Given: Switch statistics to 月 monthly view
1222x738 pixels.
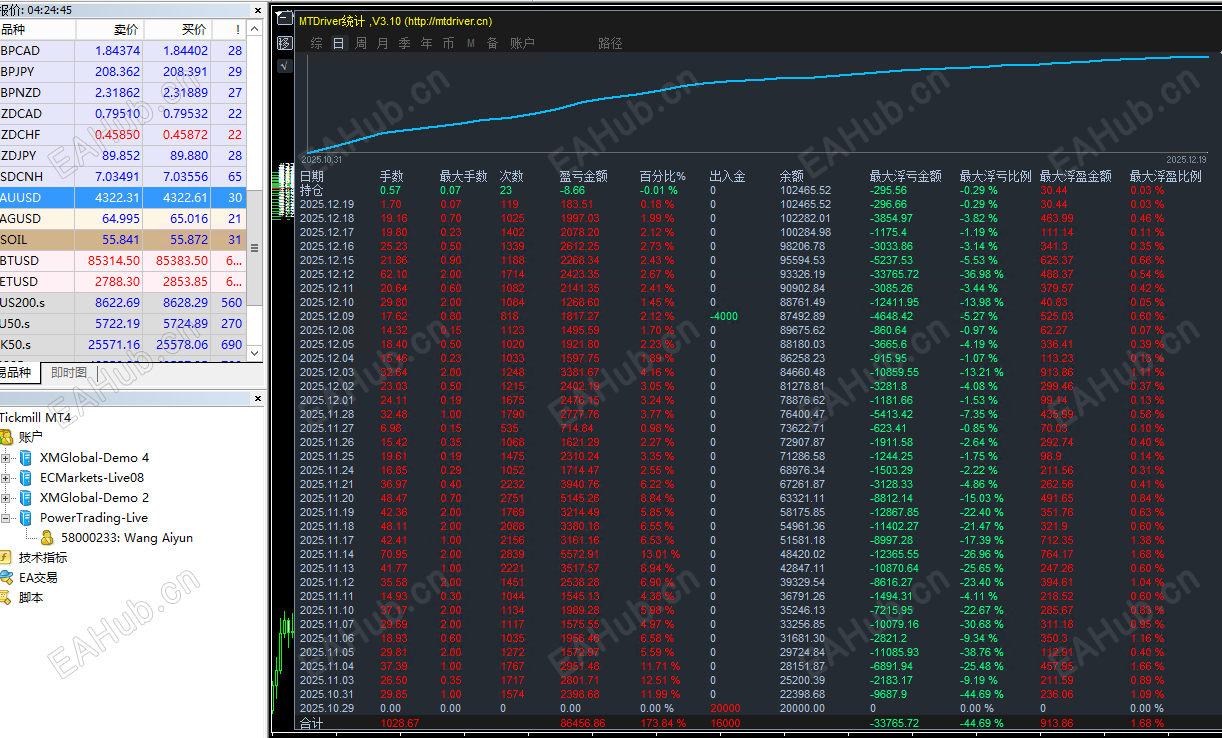Looking at the screenshot, I should 383,43.
